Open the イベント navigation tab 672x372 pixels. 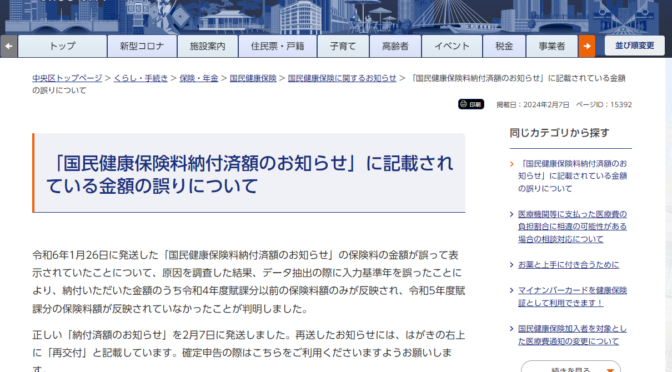[x=452, y=46]
